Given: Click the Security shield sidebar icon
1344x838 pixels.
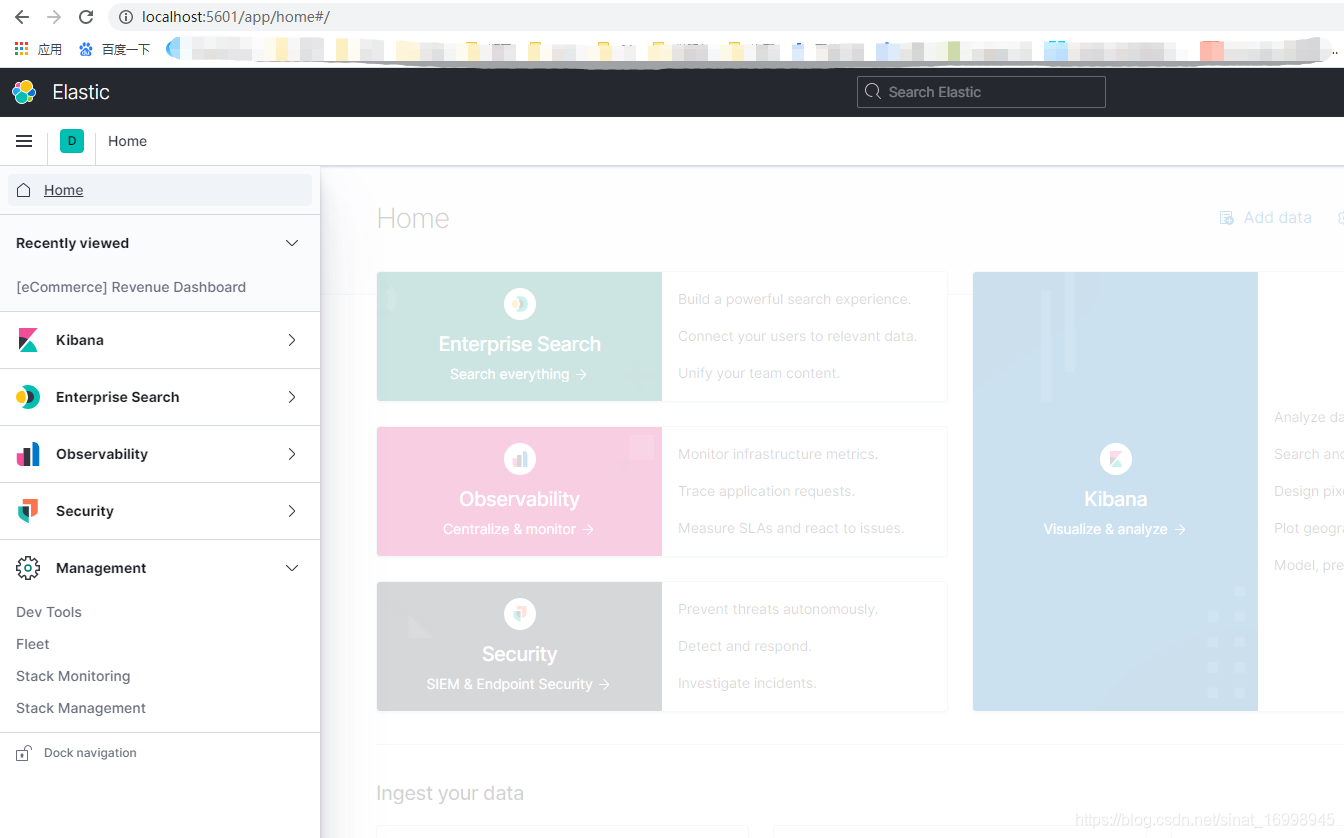Looking at the screenshot, I should (x=28, y=511).
